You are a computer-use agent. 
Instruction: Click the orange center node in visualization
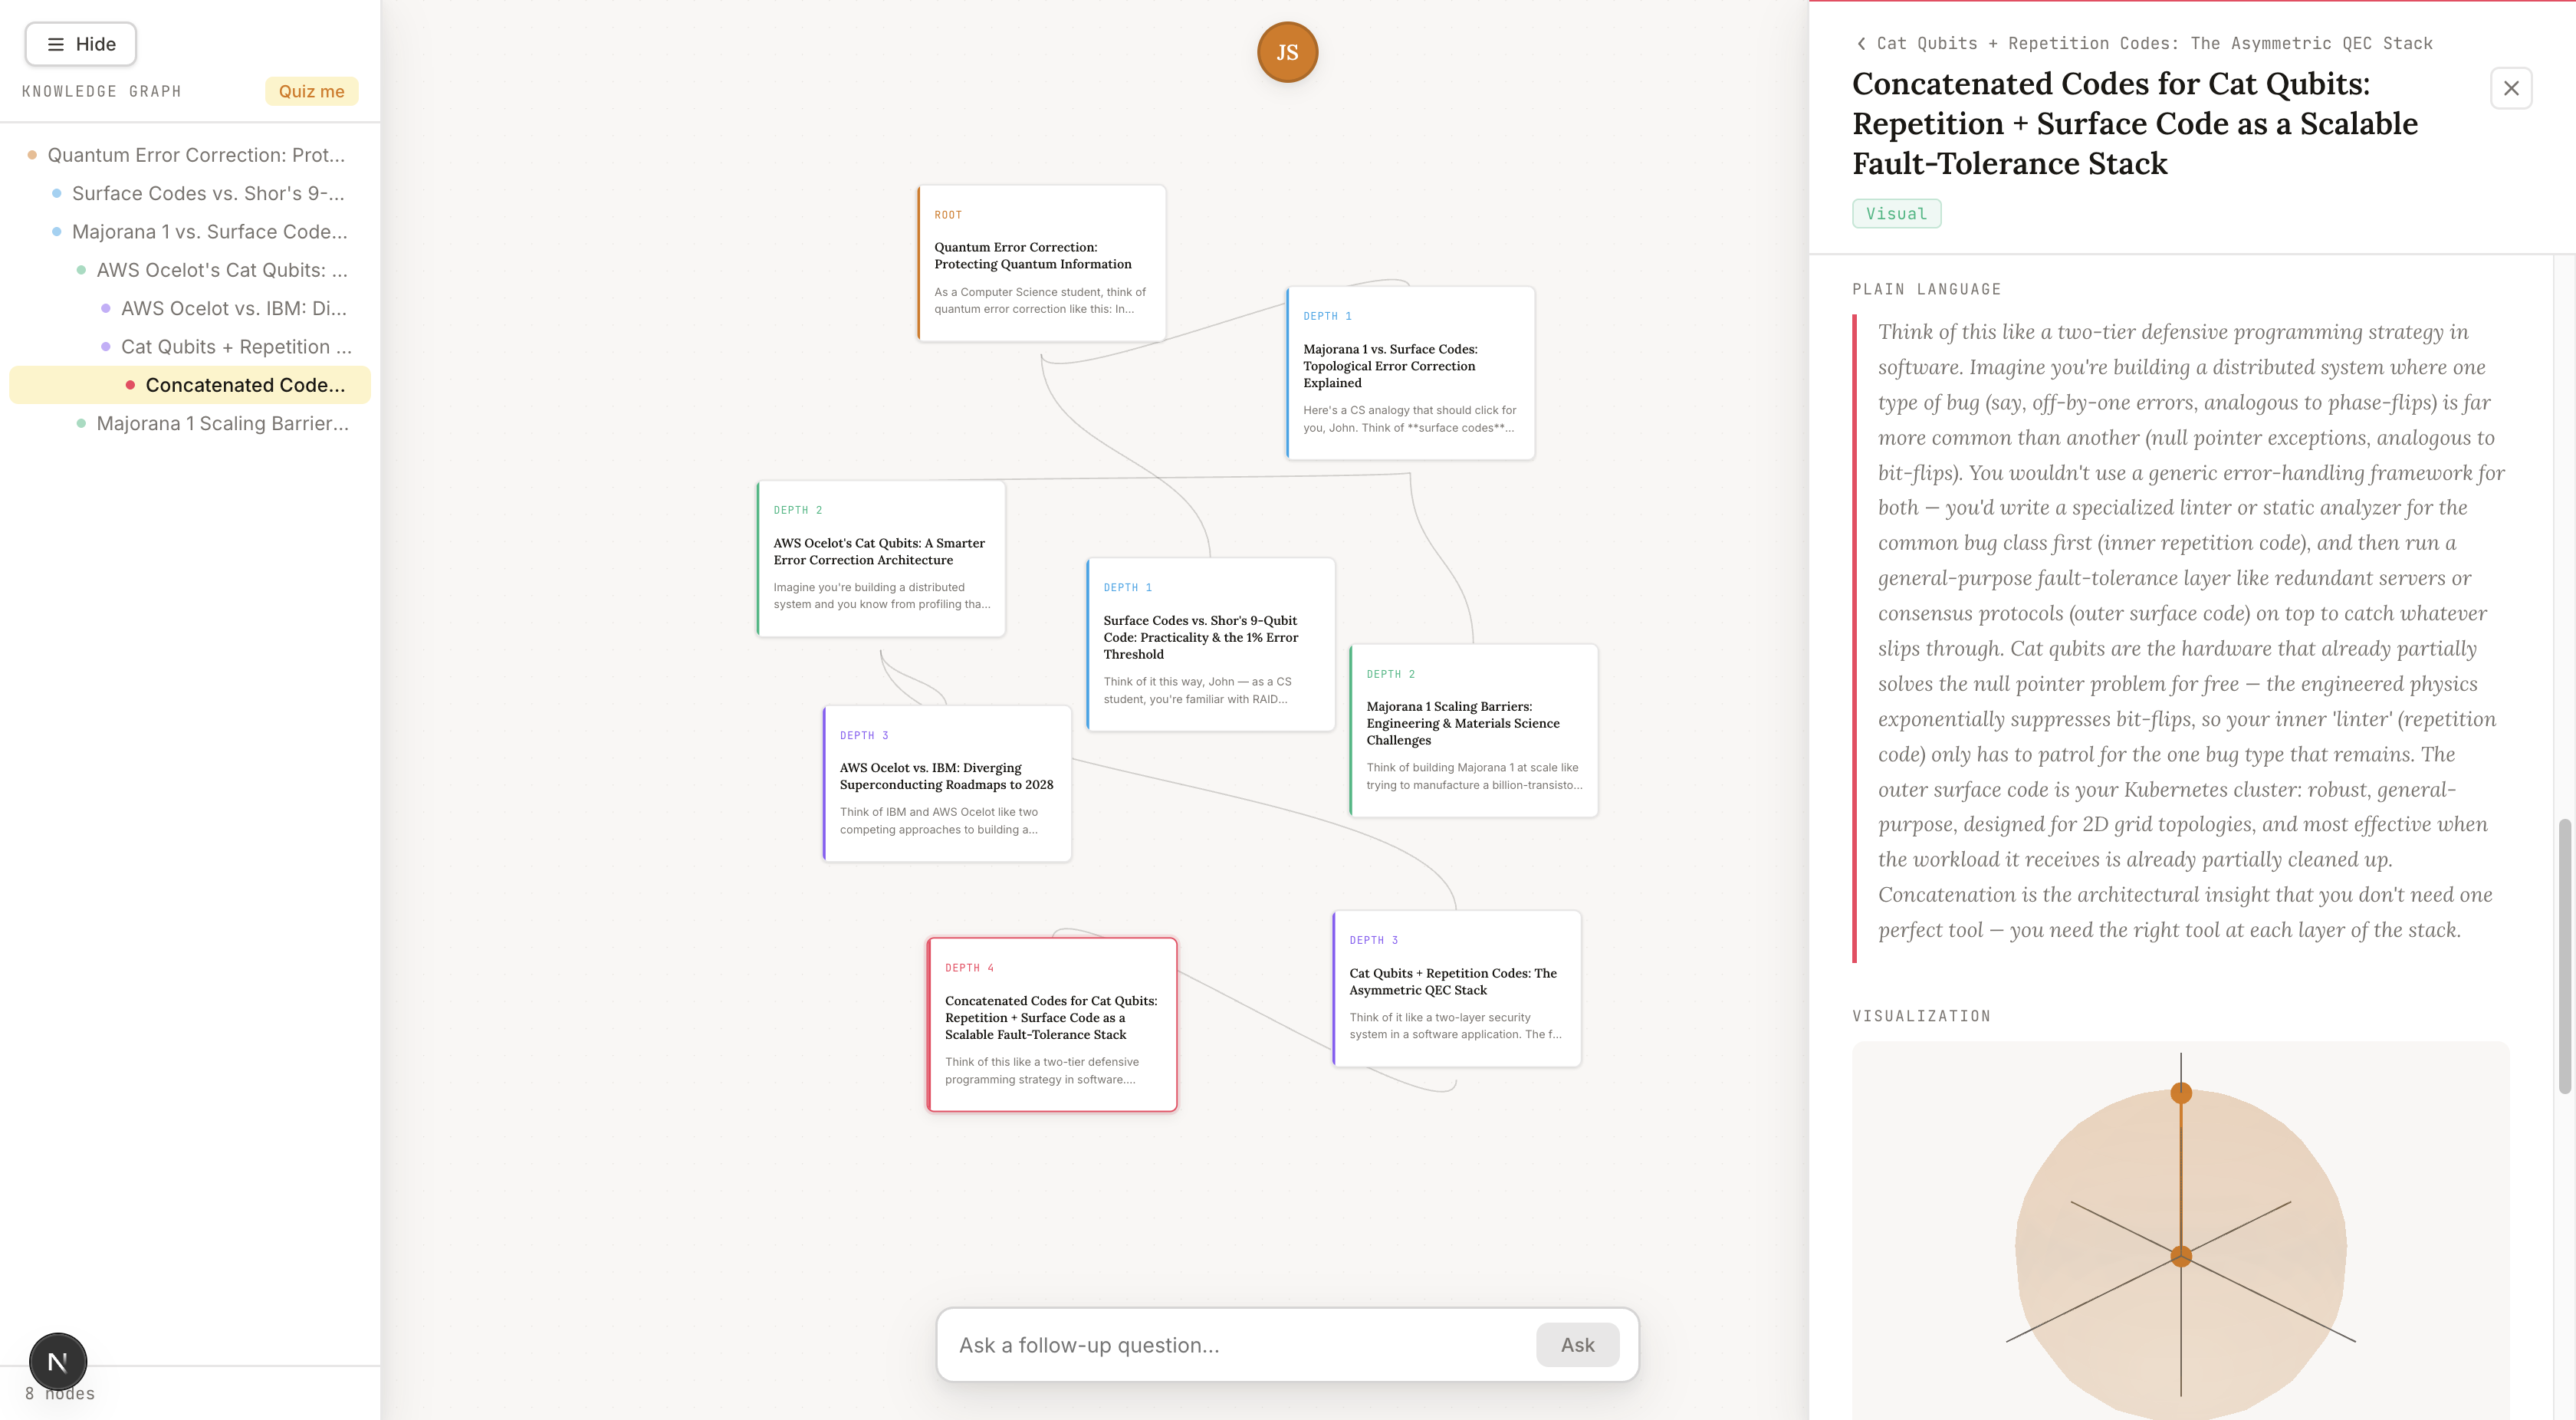pos(2181,1256)
